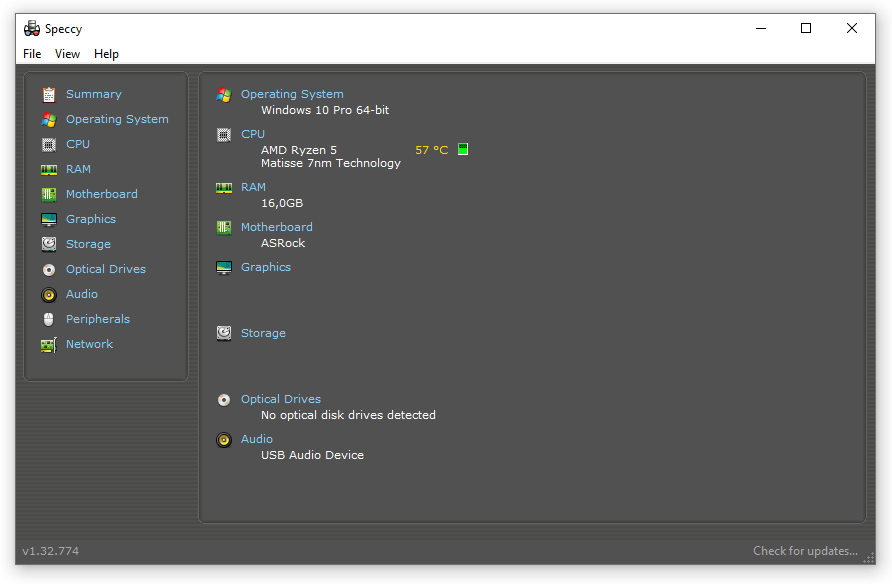The width and height of the screenshot is (892, 585).
Task: Open the RAM section in sidebar
Action: tap(79, 169)
